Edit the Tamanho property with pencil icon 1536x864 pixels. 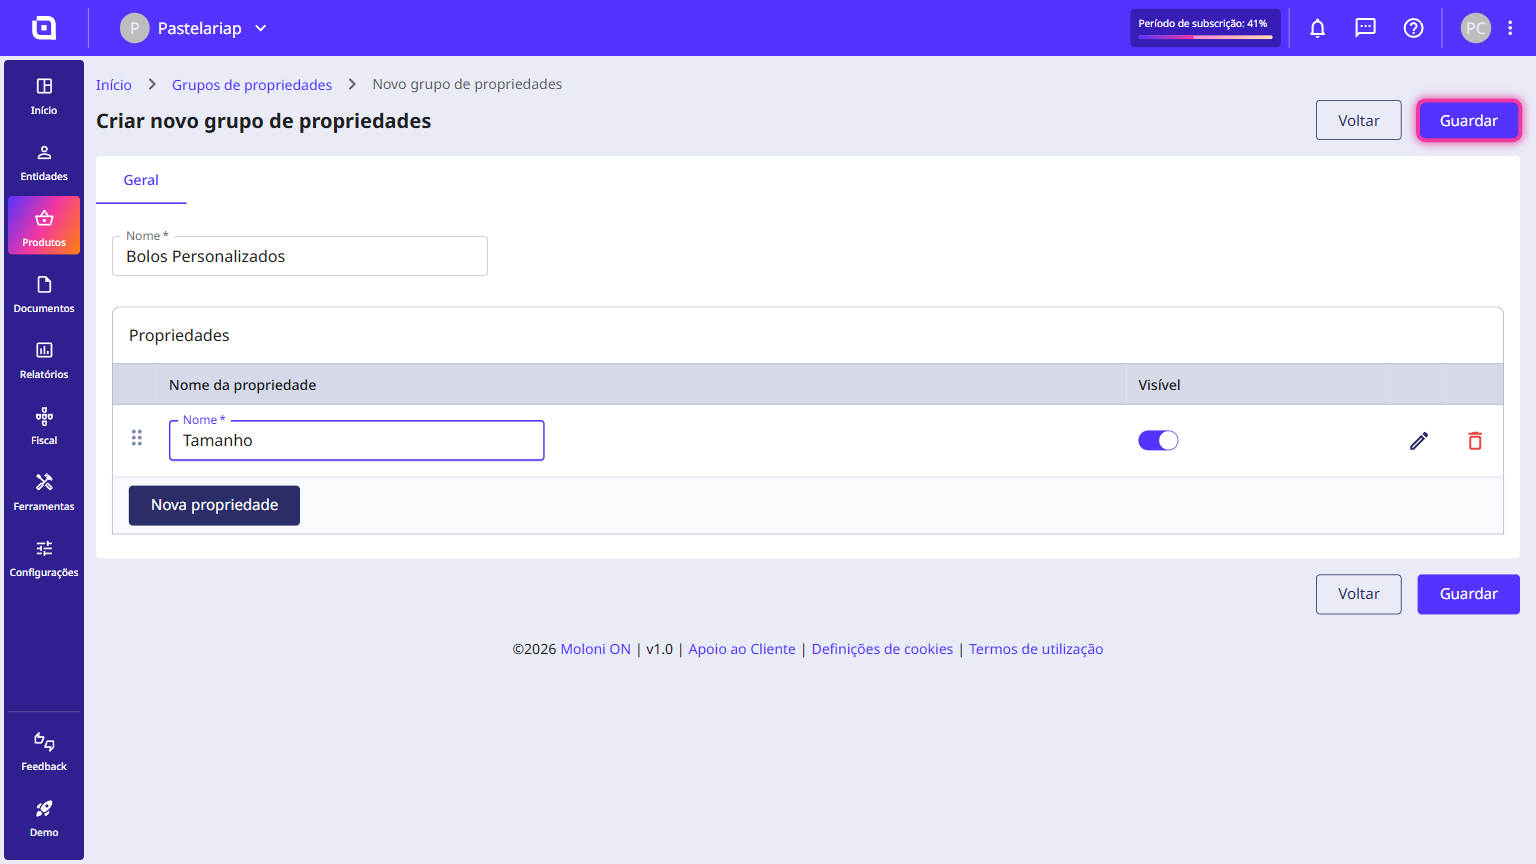pyautogui.click(x=1419, y=441)
